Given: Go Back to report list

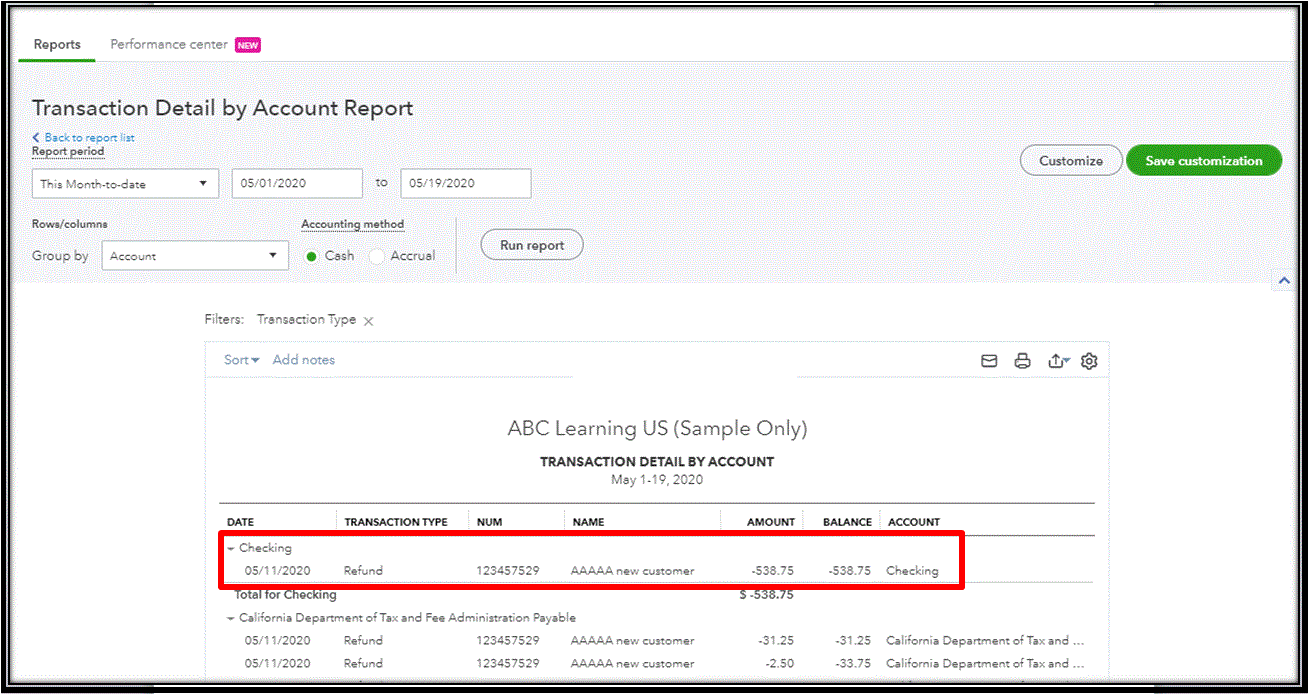Looking at the screenshot, I should point(83,137).
